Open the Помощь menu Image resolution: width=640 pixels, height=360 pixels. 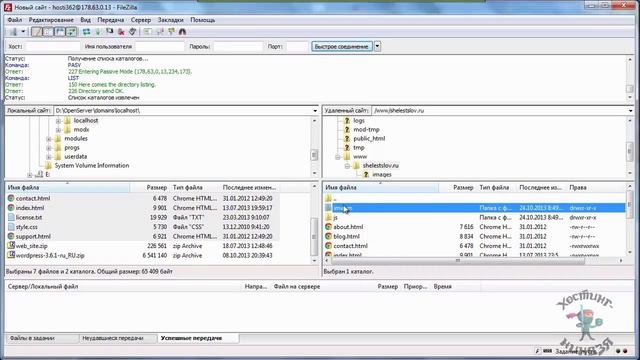[202, 20]
